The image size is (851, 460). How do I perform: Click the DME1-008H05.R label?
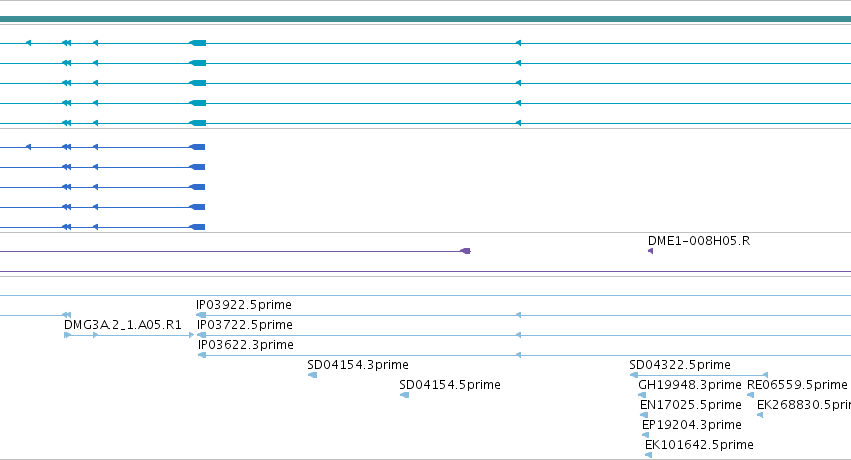699,241
